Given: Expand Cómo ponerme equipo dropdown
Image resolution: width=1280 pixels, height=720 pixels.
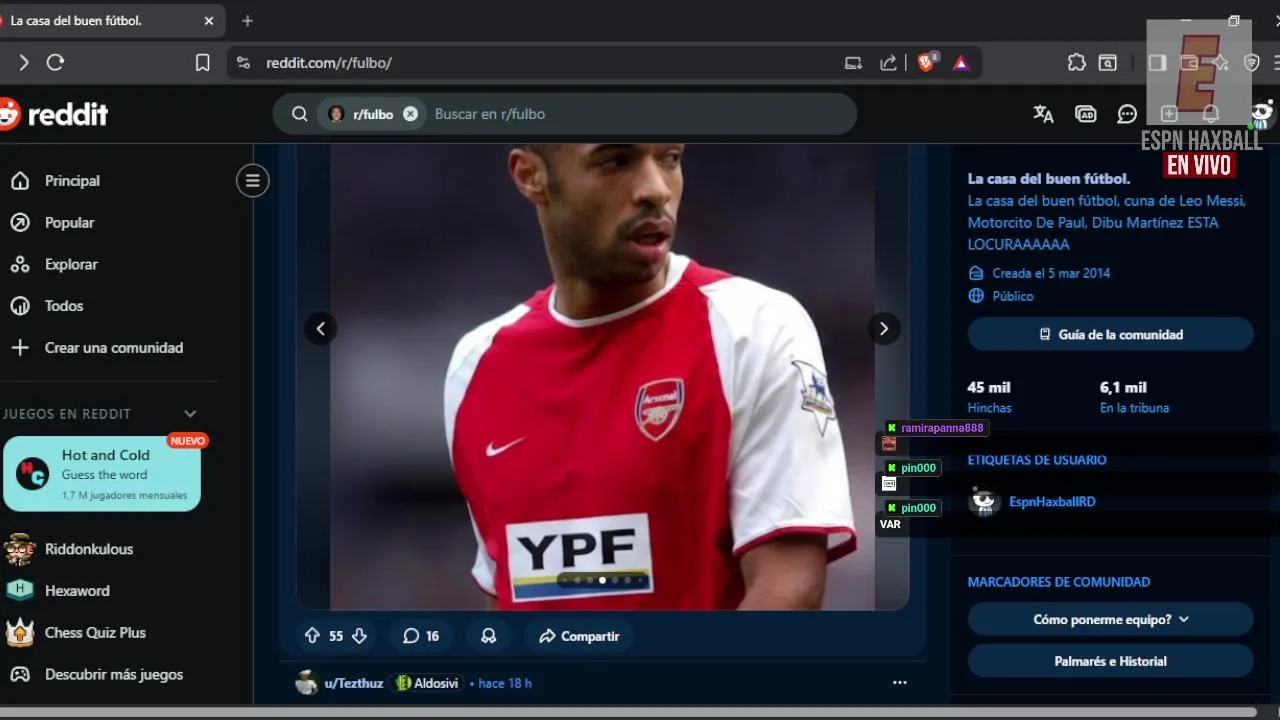Looking at the screenshot, I should 1110,620.
